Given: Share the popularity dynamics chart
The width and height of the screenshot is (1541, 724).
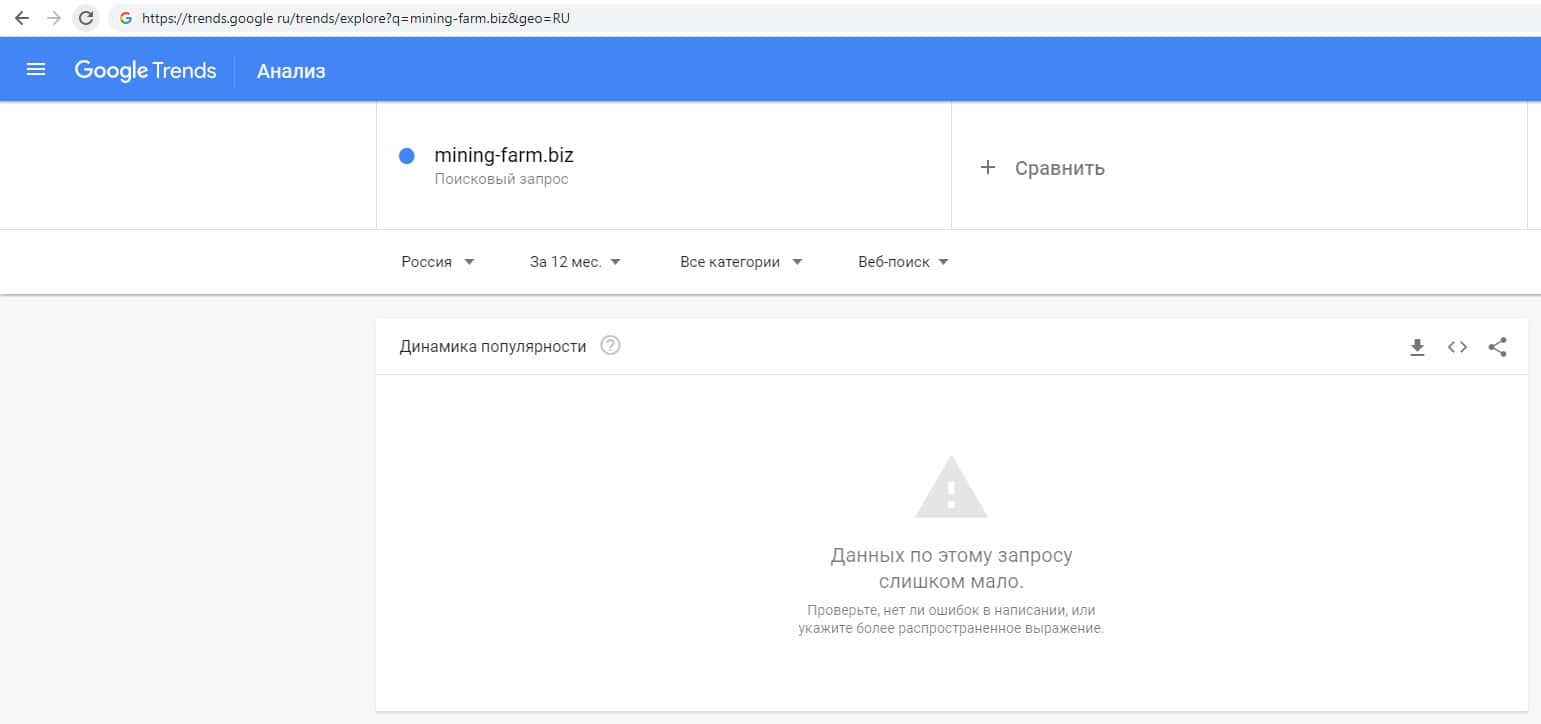Looking at the screenshot, I should pyautogui.click(x=1497, y=347).
